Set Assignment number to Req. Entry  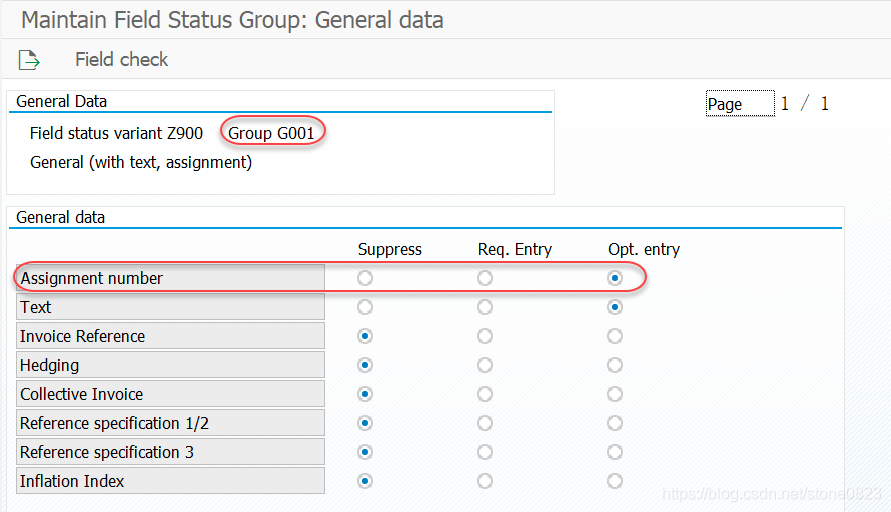pyautogui.click(x=485, y=278)
